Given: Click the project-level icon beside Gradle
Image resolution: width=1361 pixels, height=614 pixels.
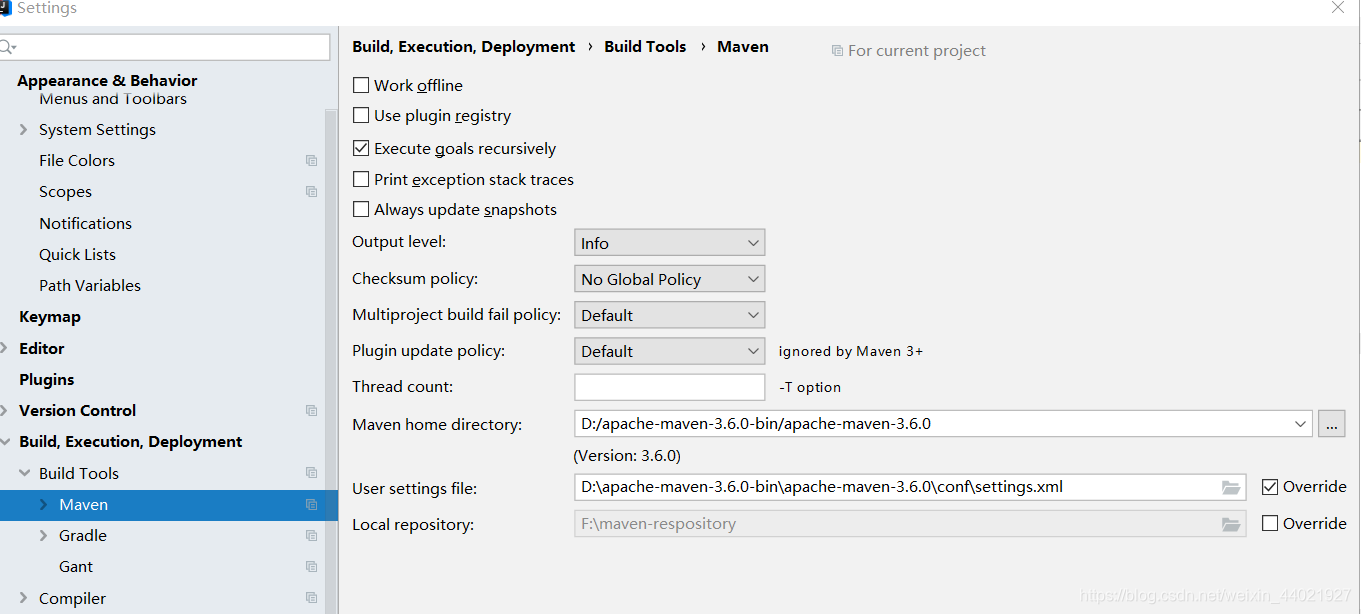Looking at the screenshot, I should click(x=312, y=535).
